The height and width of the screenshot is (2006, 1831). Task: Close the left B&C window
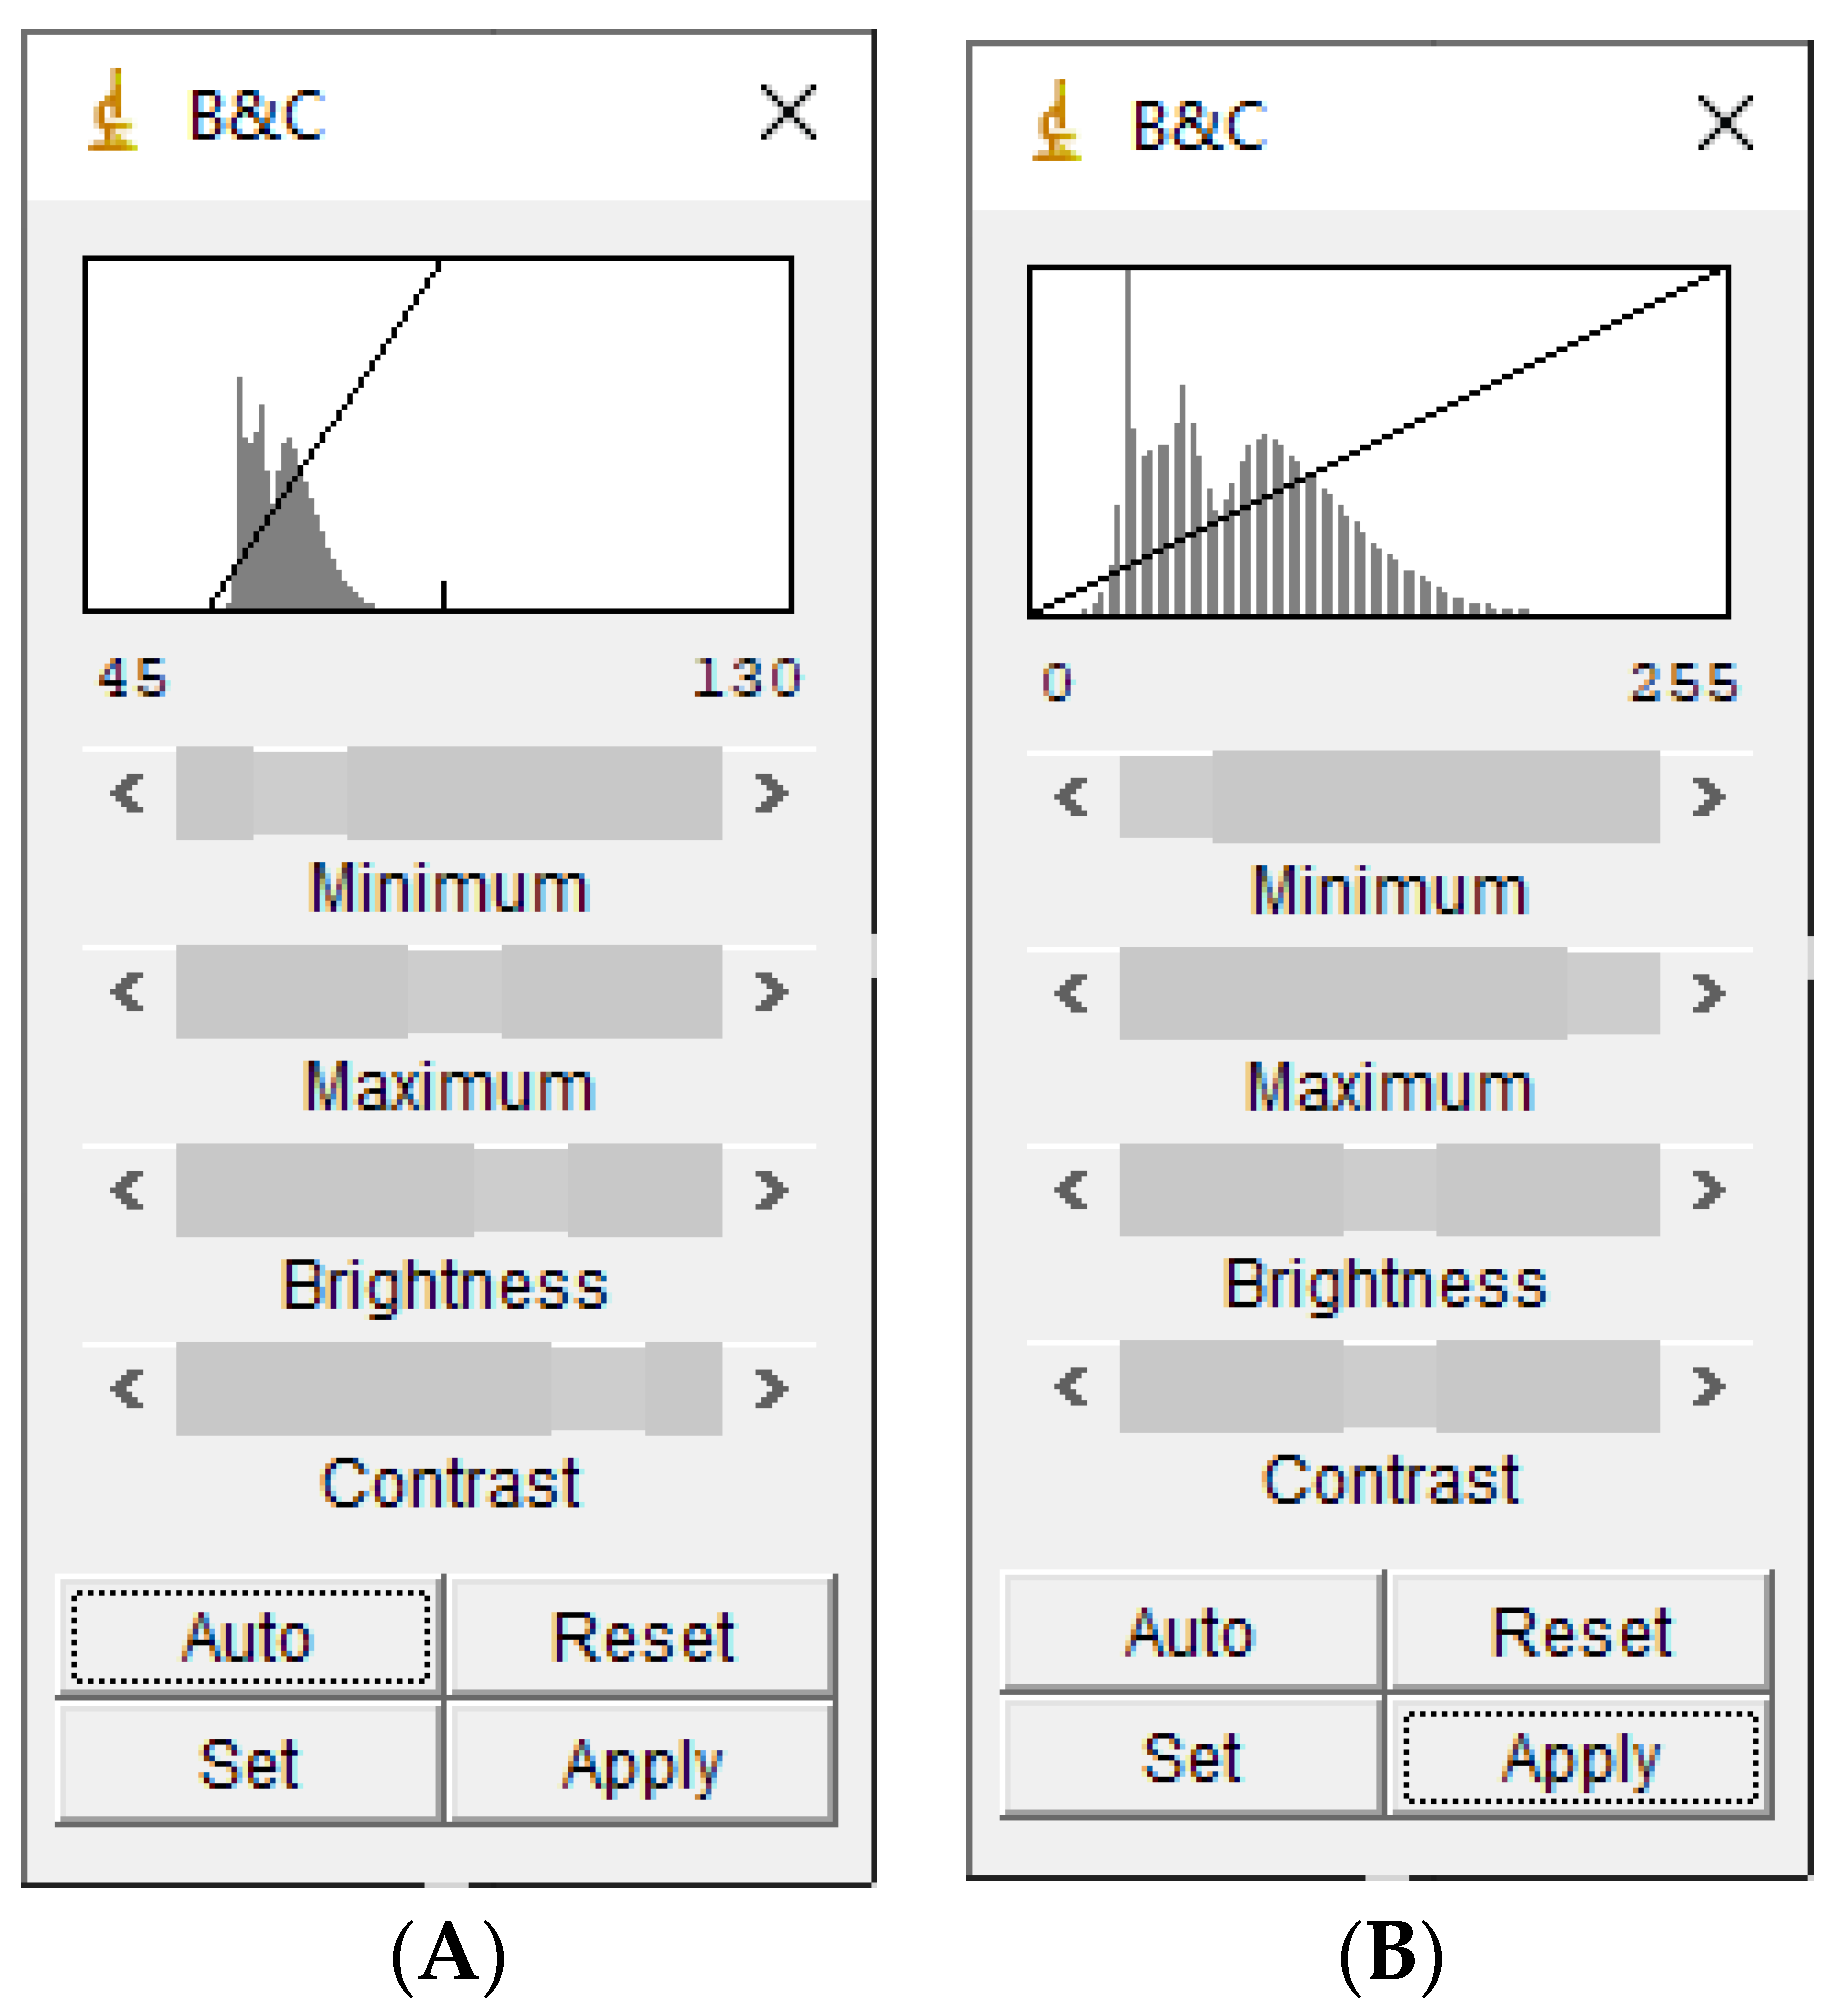(788, 111)
